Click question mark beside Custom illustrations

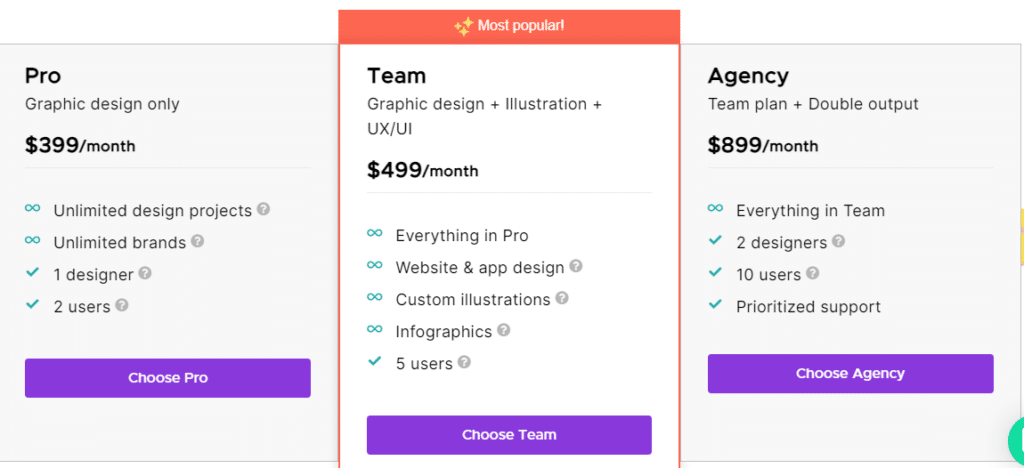(562, 298)
